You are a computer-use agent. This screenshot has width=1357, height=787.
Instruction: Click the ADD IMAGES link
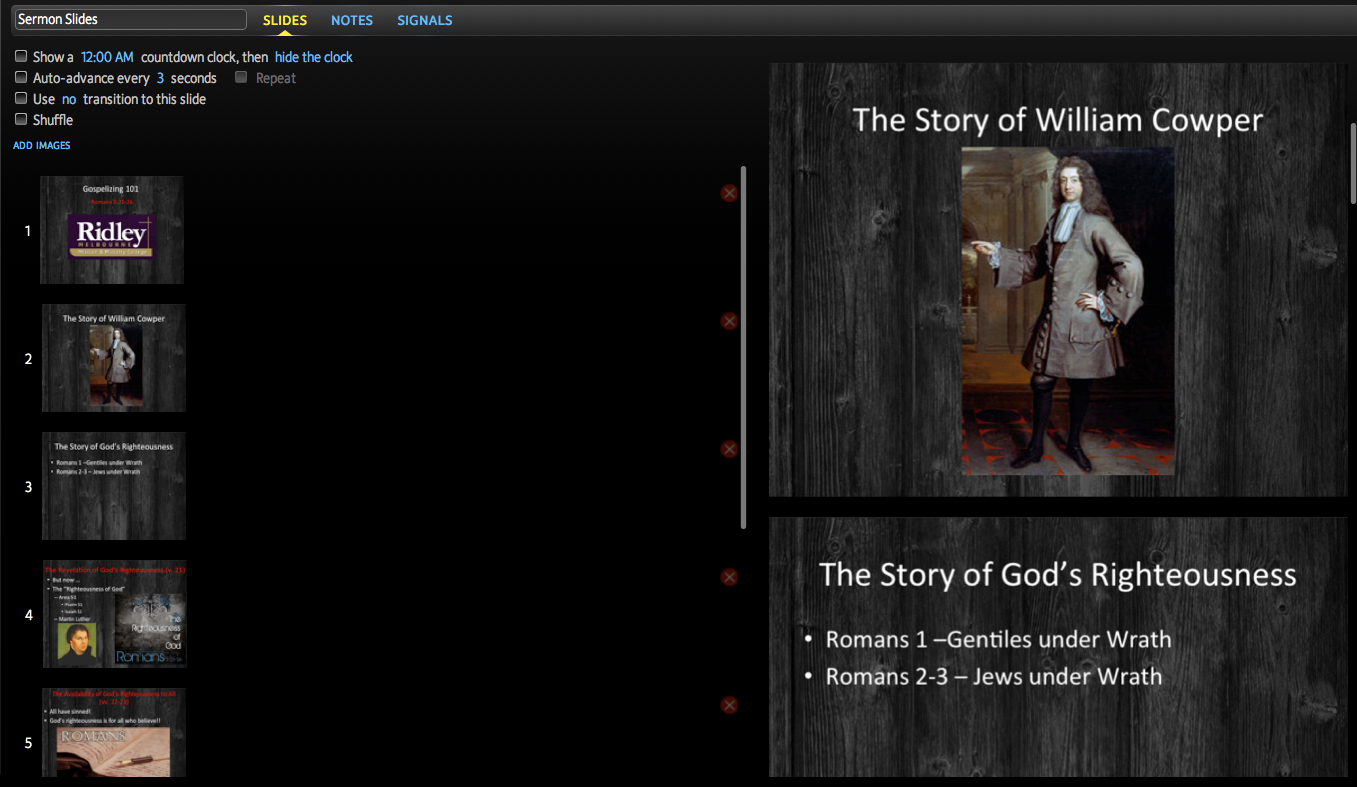42,146
